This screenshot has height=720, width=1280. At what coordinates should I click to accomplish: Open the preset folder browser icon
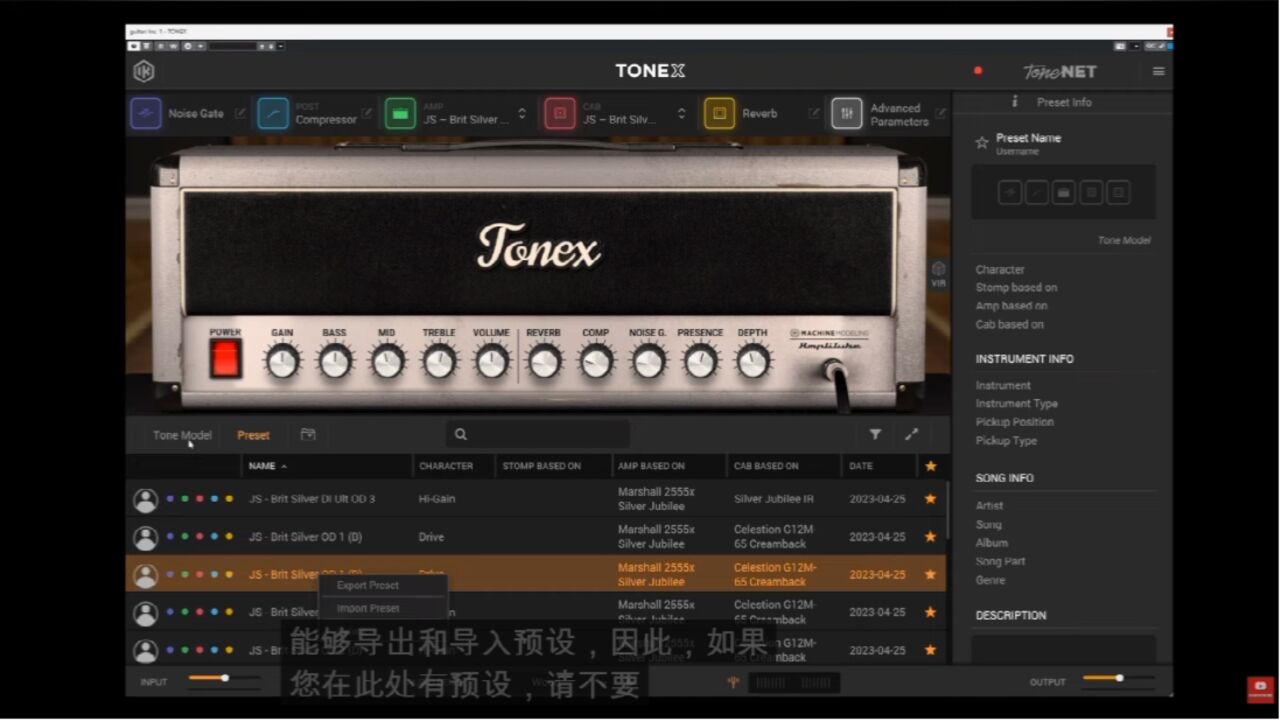(x=308, y=435)
